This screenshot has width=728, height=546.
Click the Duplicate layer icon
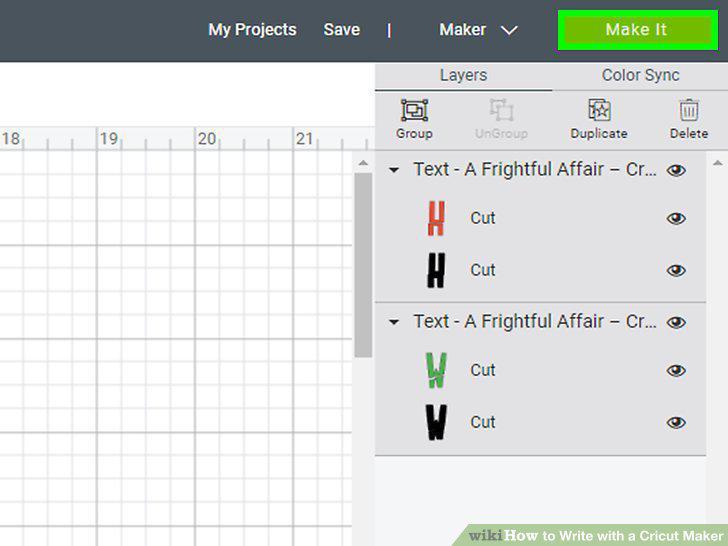pos(599,110)
